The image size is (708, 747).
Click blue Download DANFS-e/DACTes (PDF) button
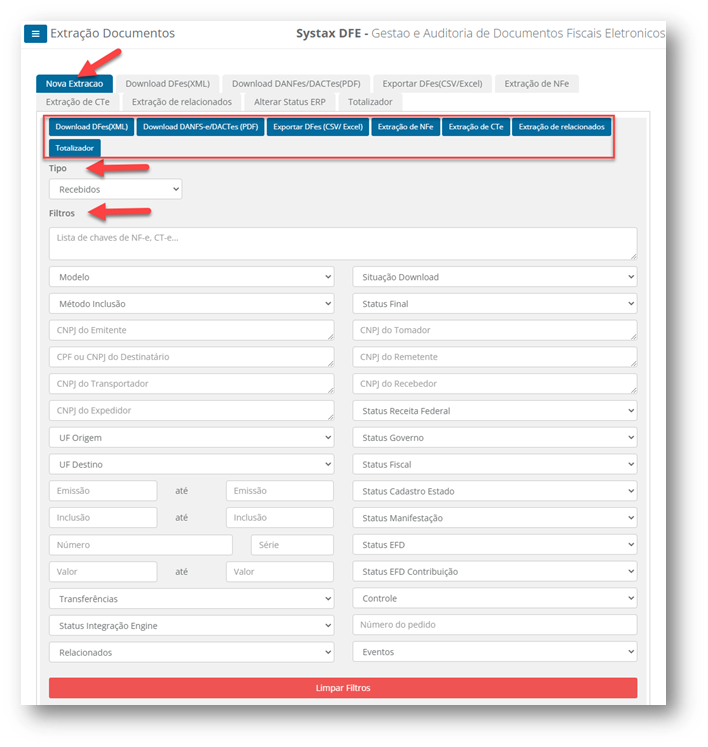[201, 127]
